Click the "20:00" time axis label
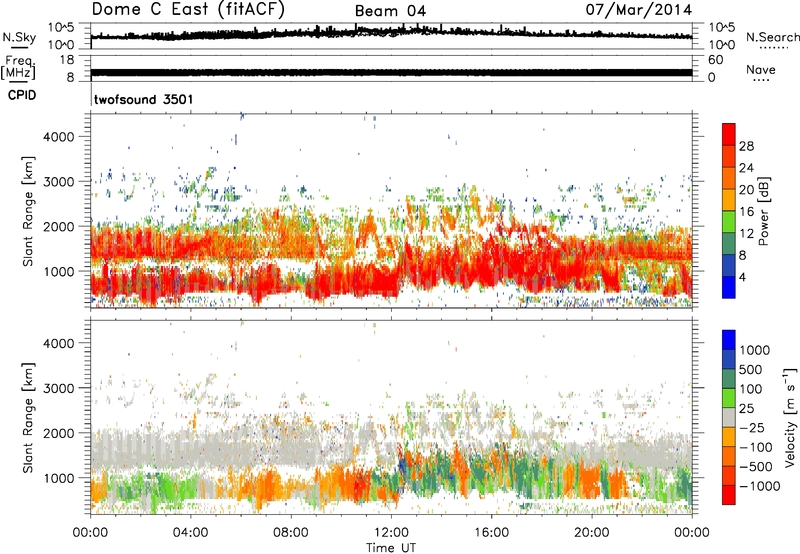The image size is (800, 554). (x=592, y=533)
